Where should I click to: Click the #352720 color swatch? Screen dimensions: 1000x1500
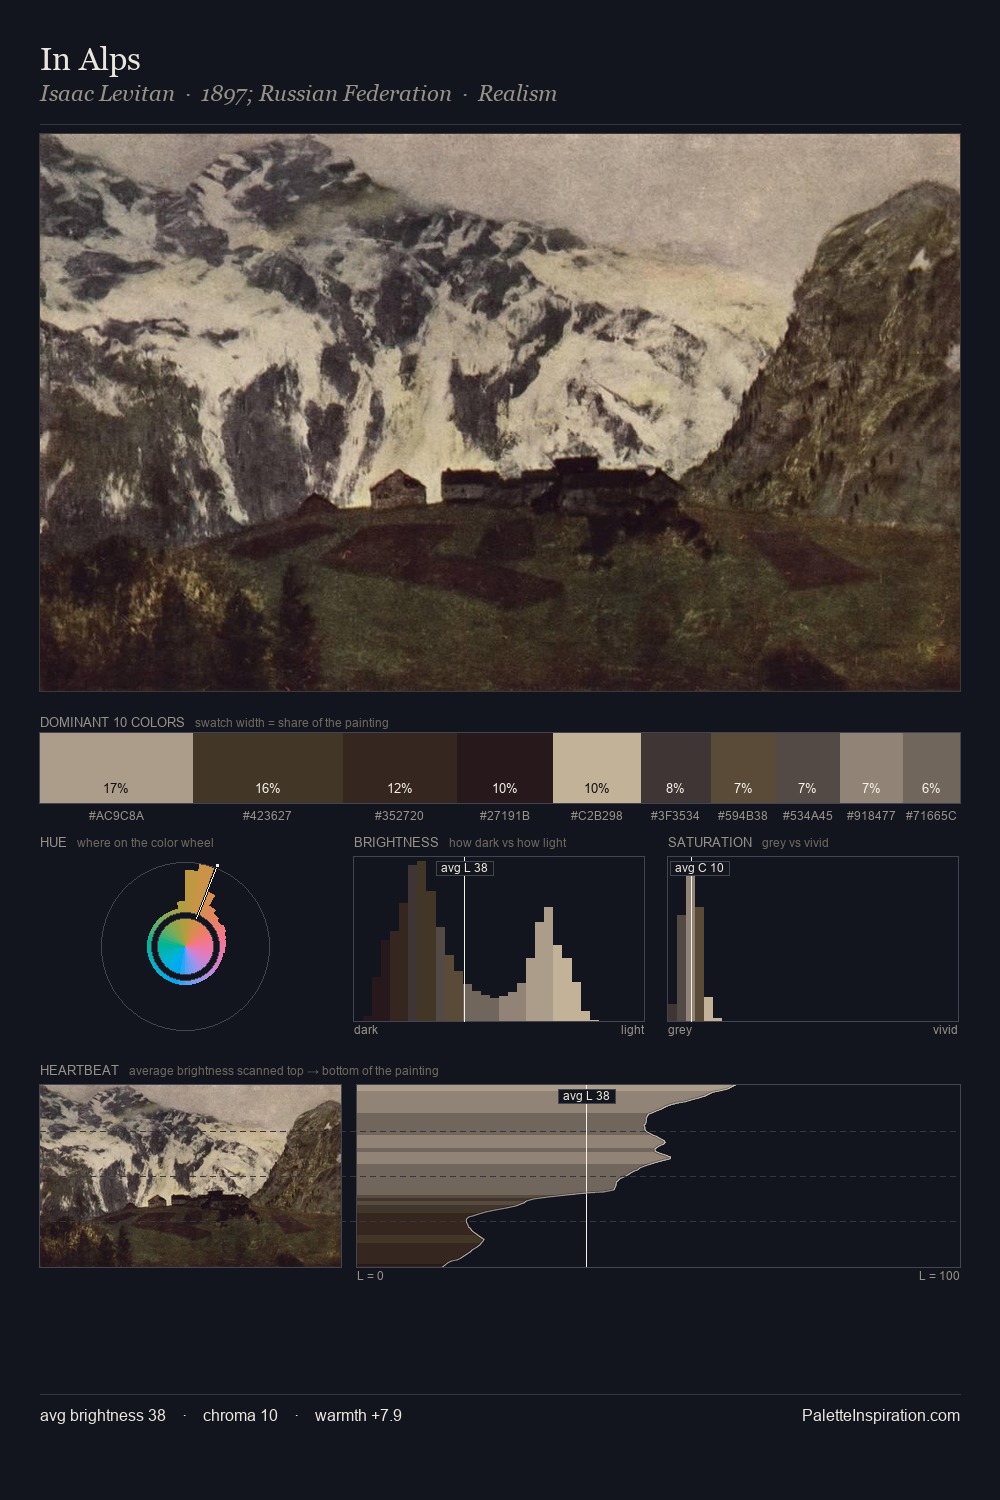[x=400, y=768]
